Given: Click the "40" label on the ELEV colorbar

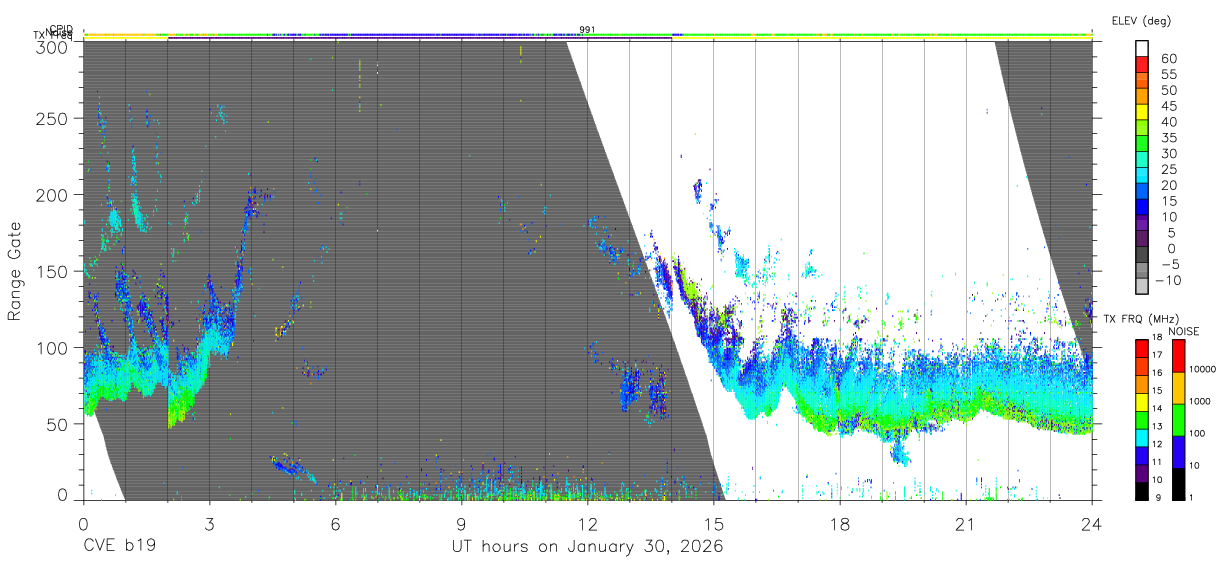Looking at the screenshot, I should pos(1169,122).
